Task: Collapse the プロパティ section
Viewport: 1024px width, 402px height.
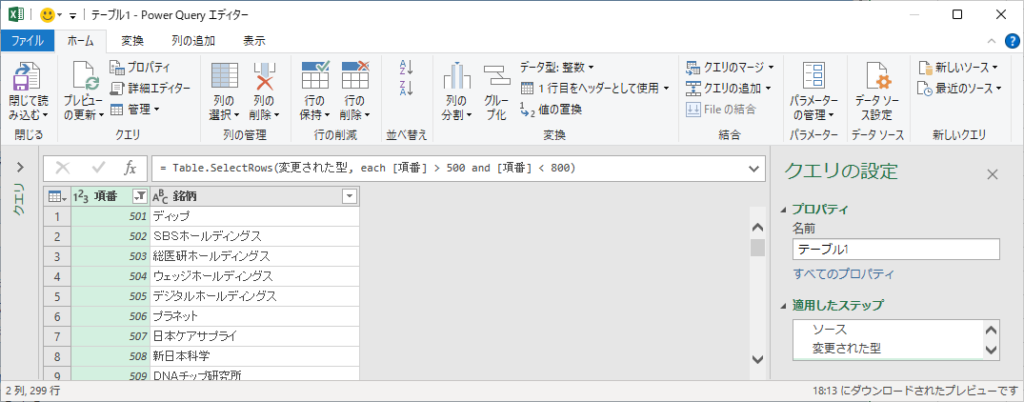Action: (x=784, y=210)
